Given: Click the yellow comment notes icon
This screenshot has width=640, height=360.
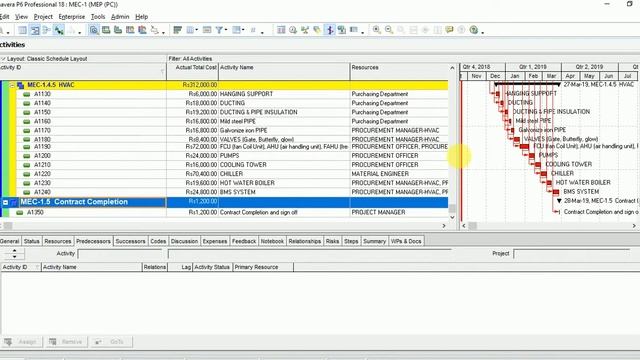Looking at the screenshot, I should [449, 30].
